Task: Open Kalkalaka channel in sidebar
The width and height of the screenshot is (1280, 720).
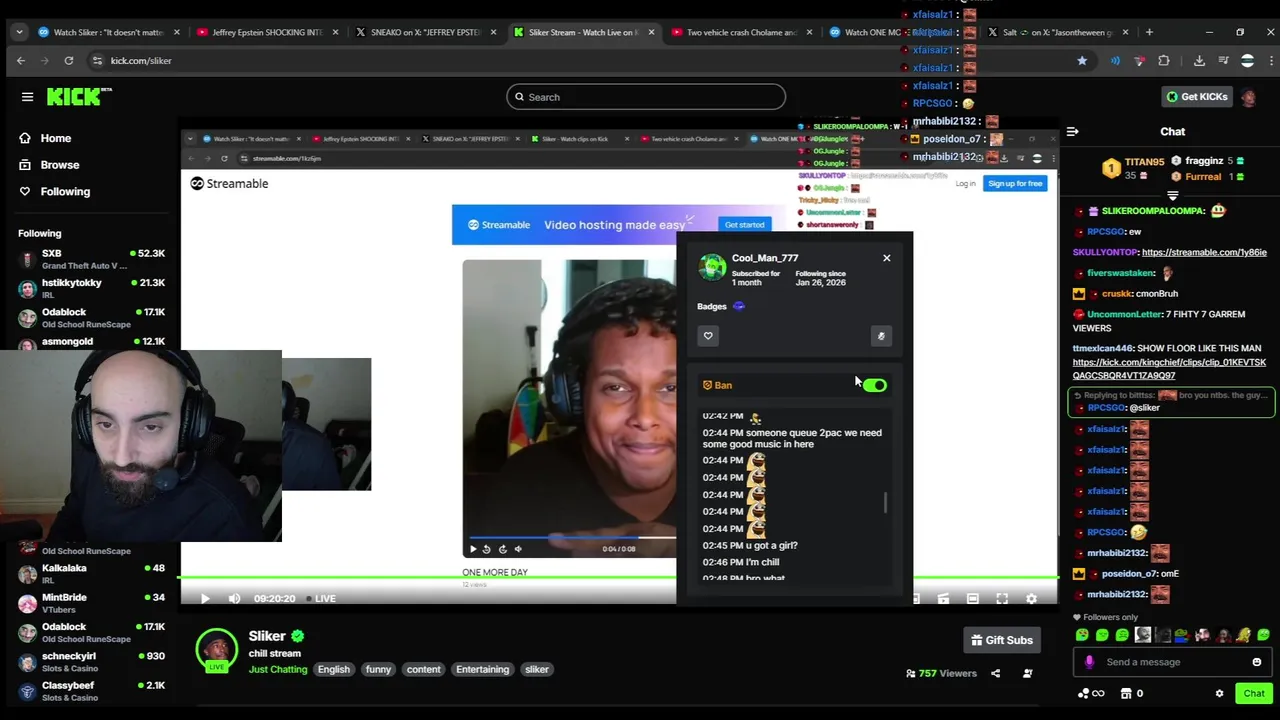Action: (x=92, y=573)
